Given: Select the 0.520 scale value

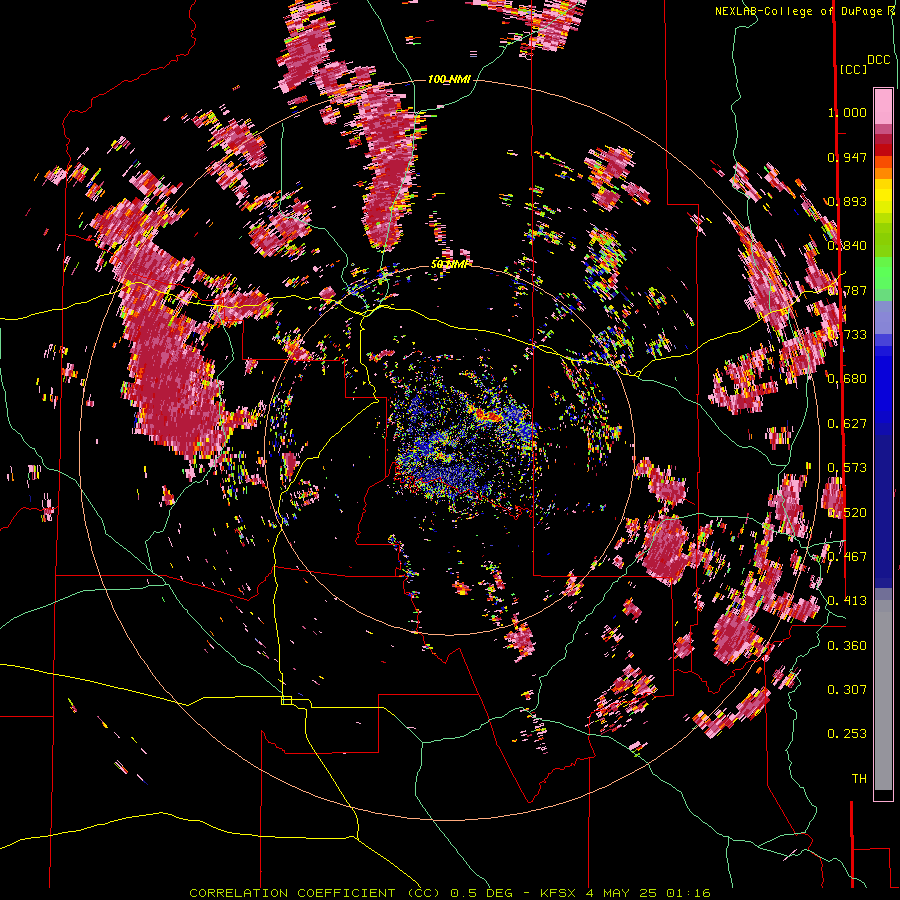Looking at the screenshot, I should point(847,513).
